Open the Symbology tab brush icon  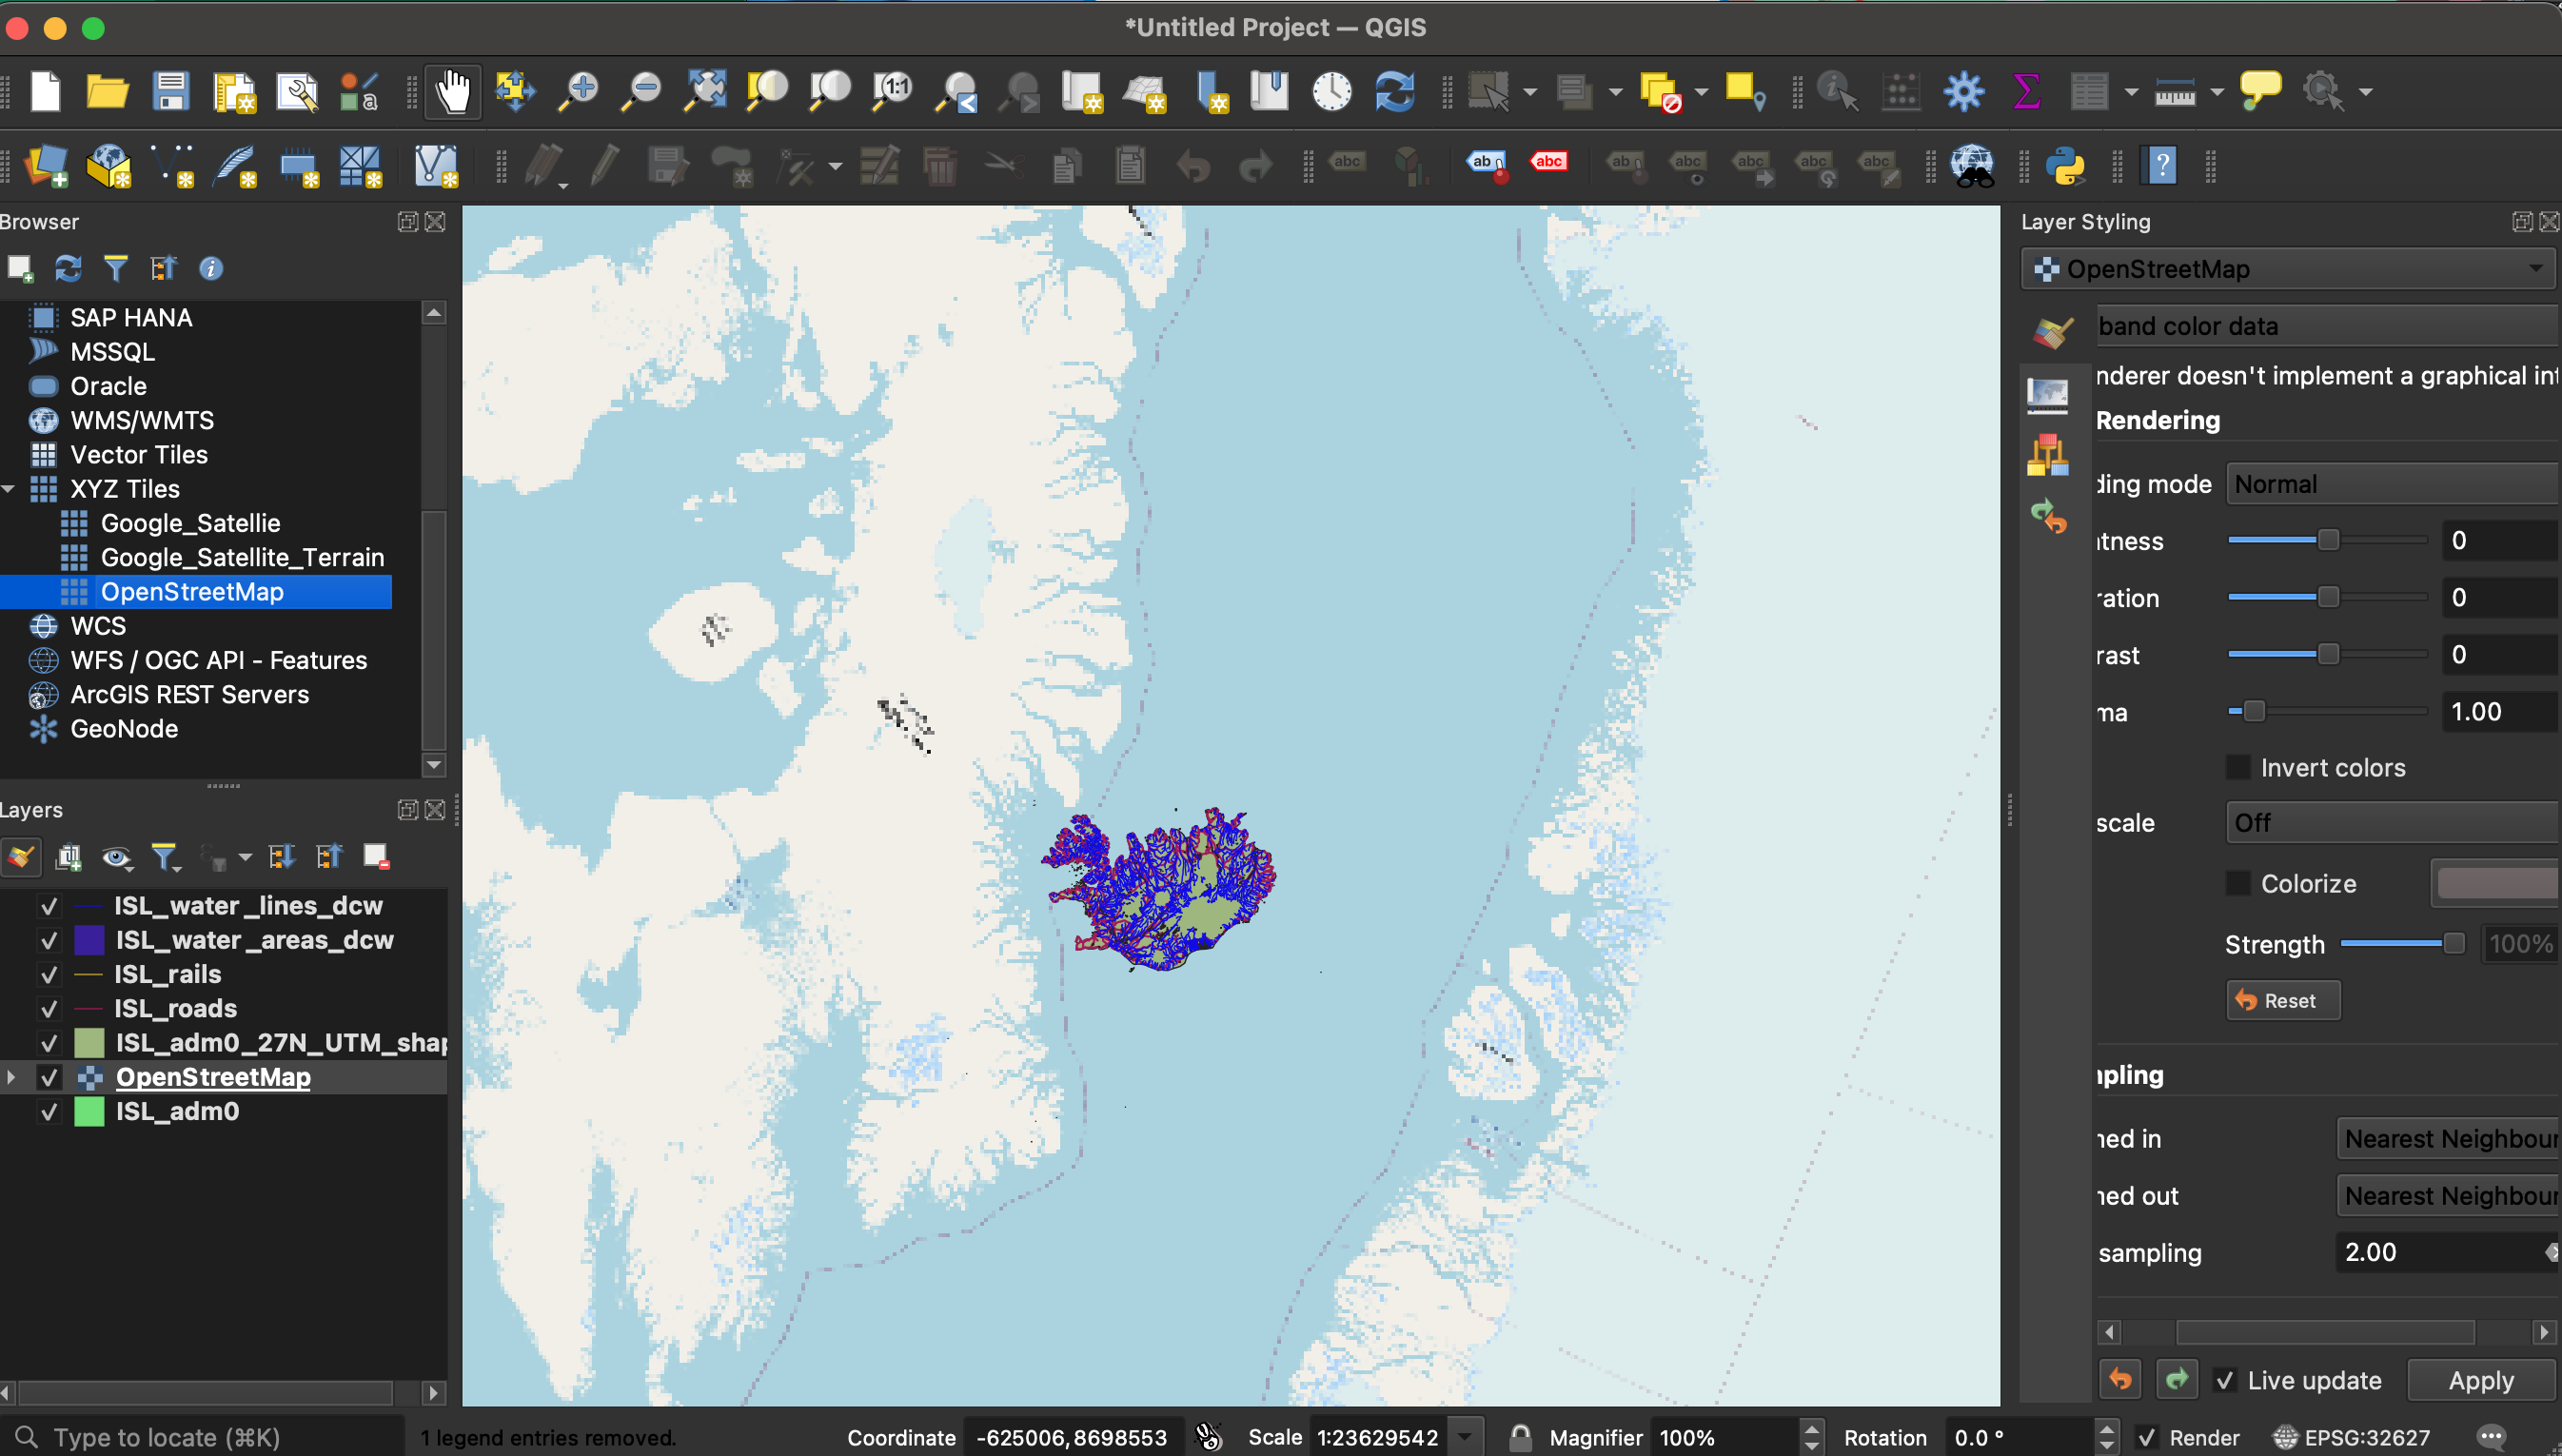[2051, 332]
